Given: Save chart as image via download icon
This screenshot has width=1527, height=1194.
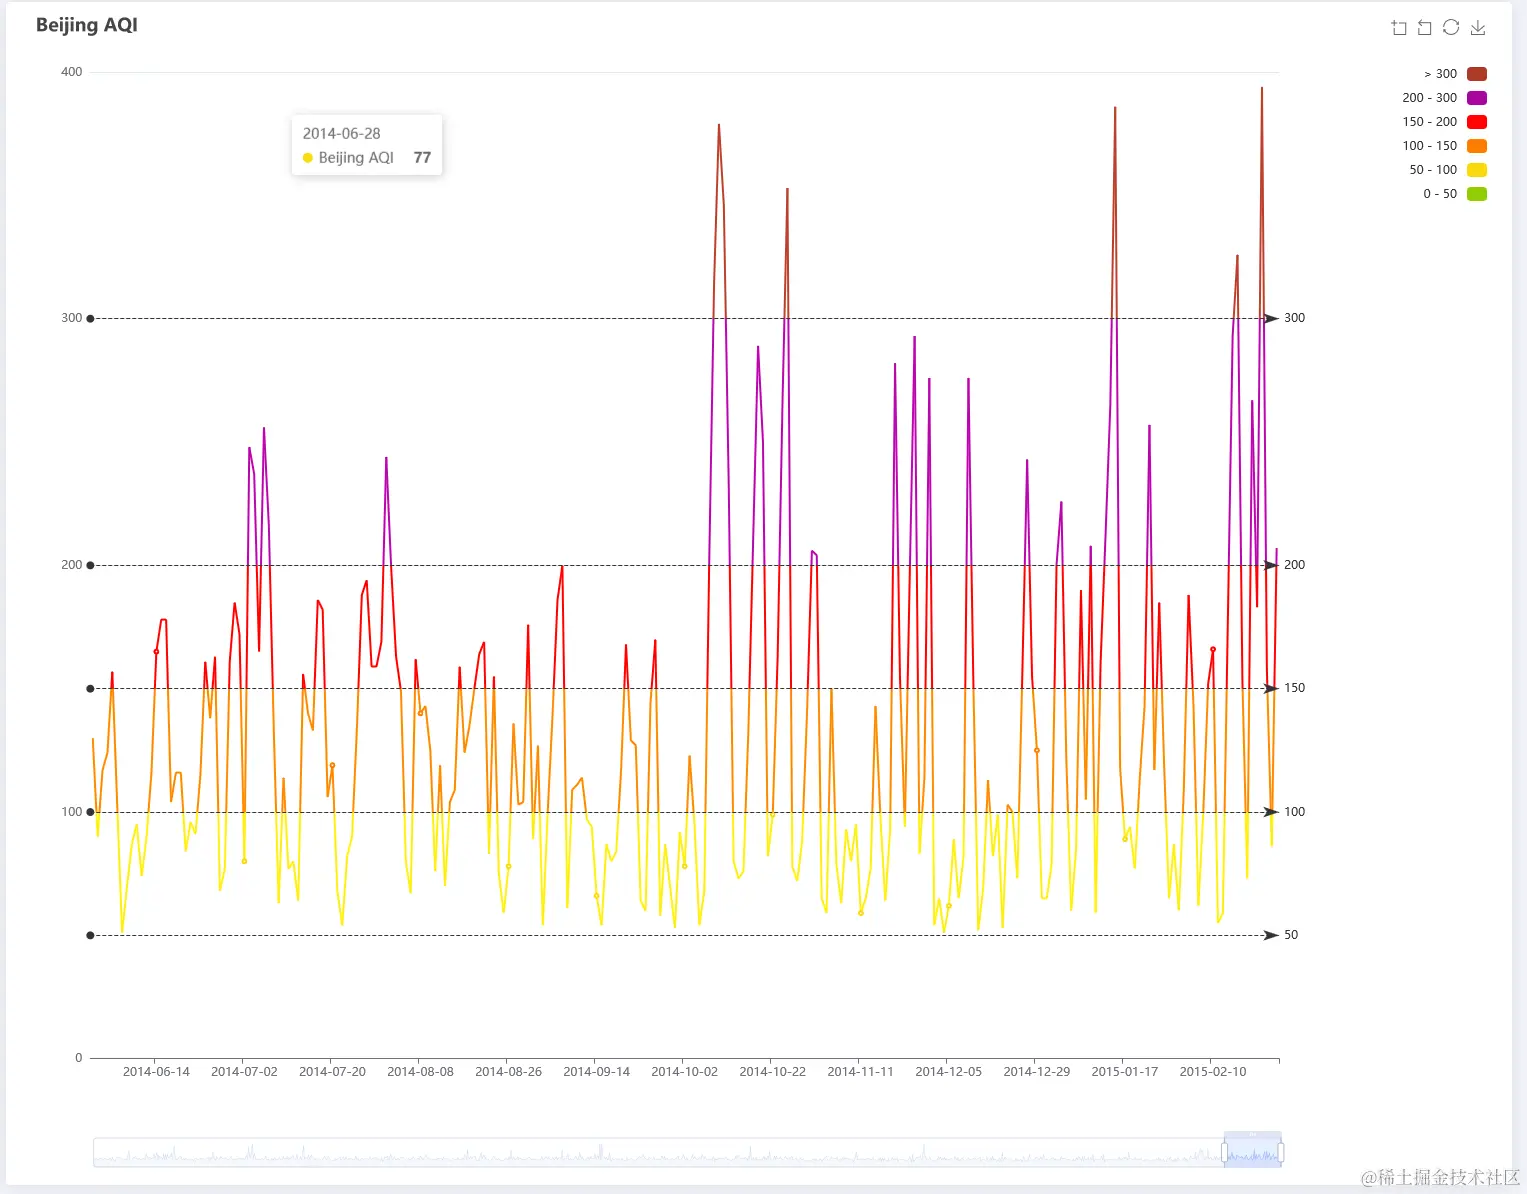Looking at the screenshot, I should pos(1478,28).
